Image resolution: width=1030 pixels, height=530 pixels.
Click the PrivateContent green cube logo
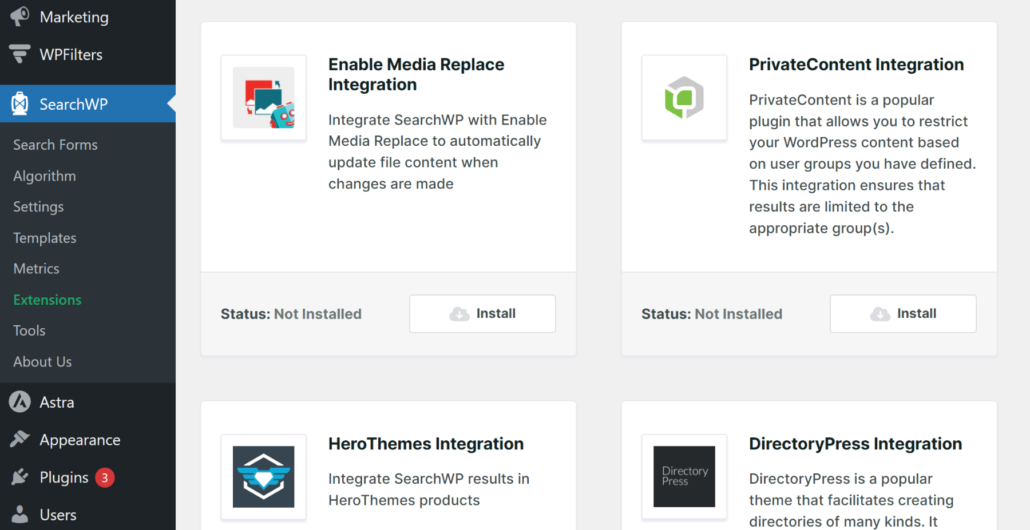coord(684,97)
